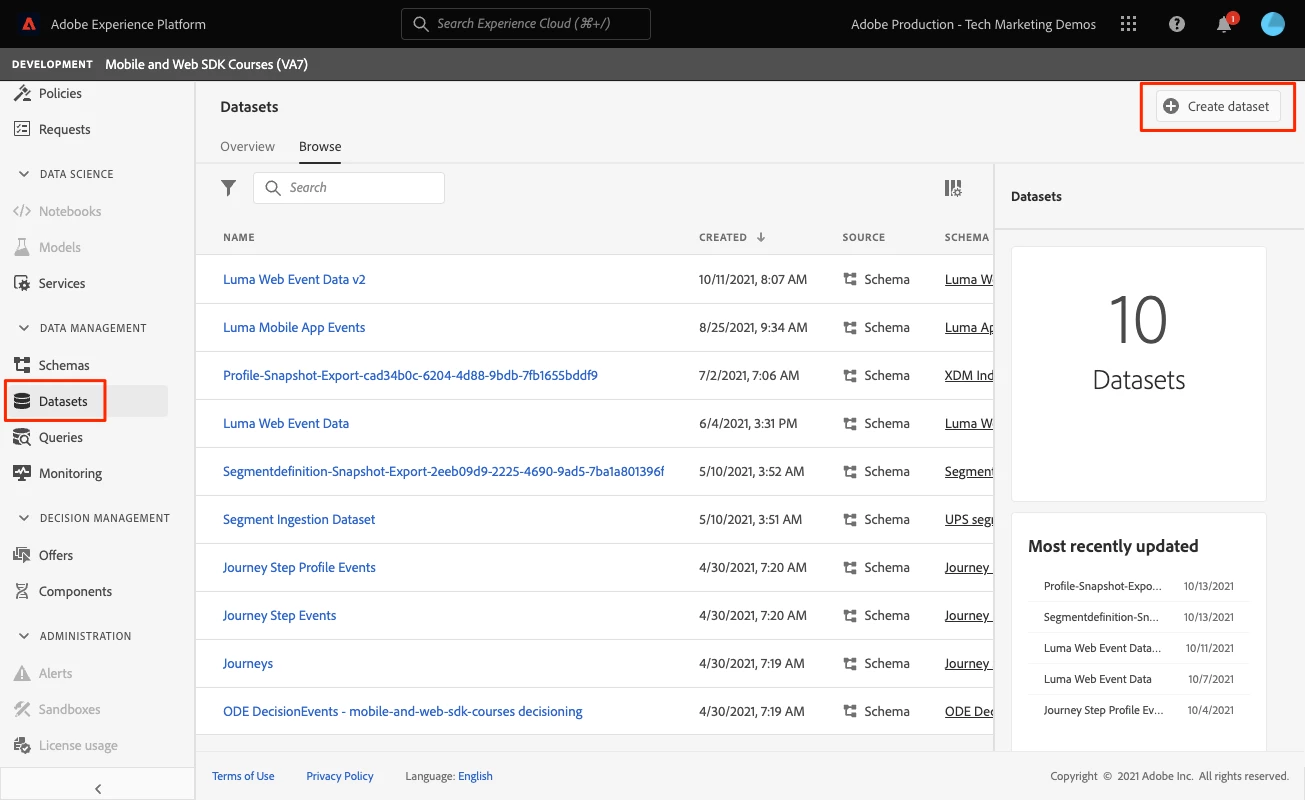This screenshot has width=1305, height=800.
Task: Open Alerts in the sidebar
Action: (55, 673)
